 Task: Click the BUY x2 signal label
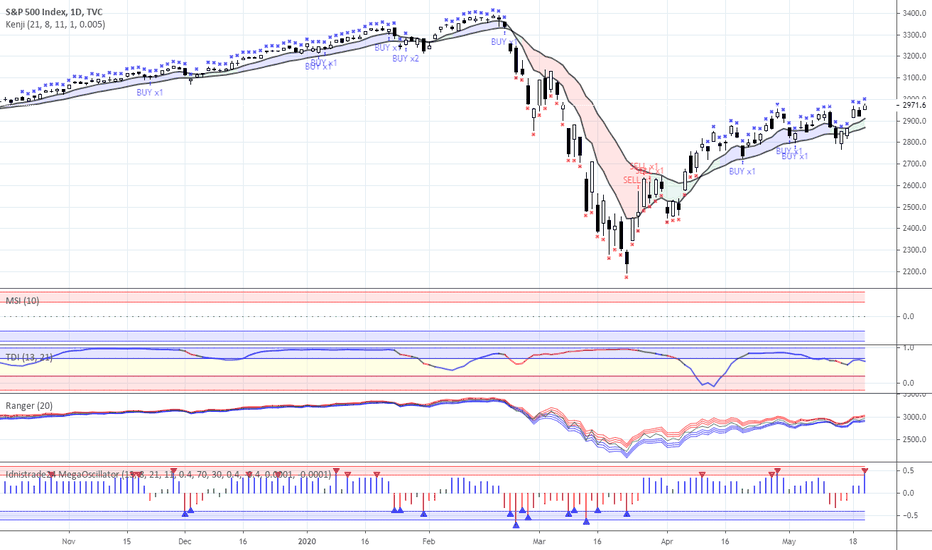click(406, 59)
